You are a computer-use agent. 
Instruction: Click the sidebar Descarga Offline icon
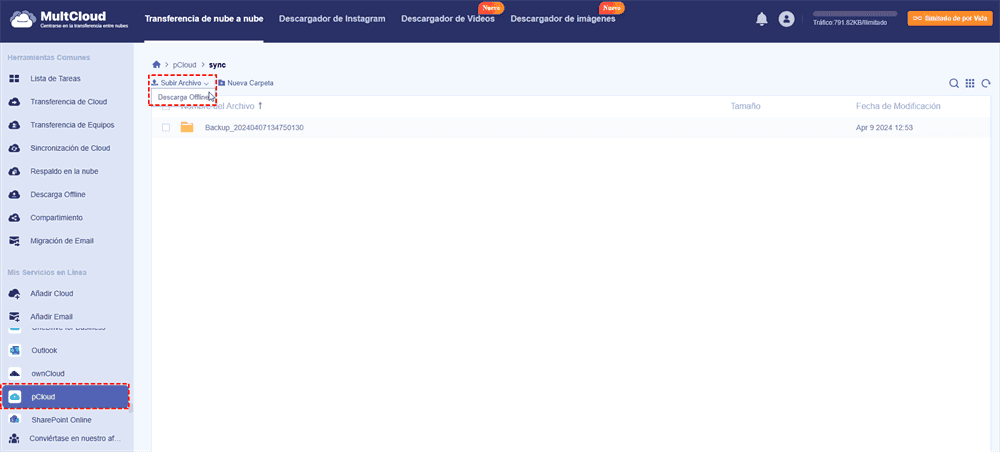coord(14,194)
